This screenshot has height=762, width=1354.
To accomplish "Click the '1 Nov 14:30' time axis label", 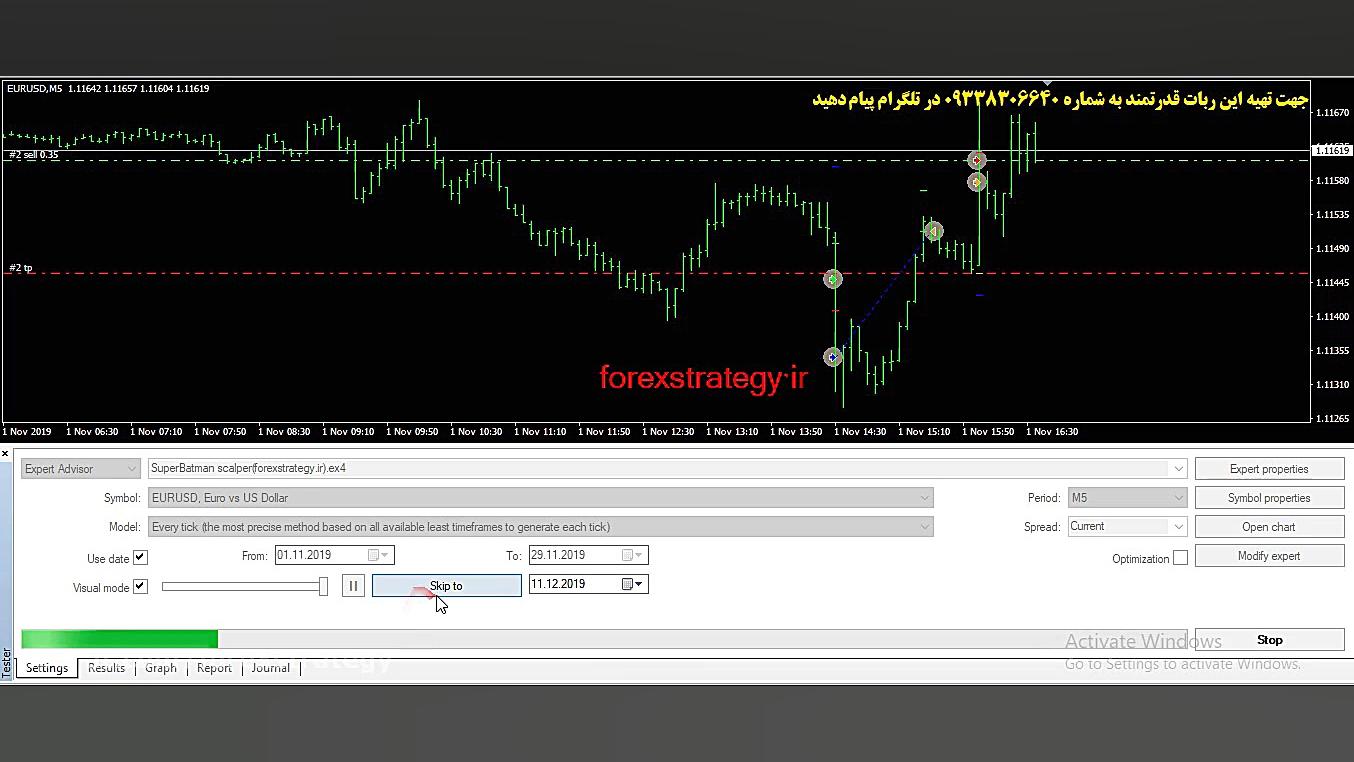I will pyautogui.click(x=860, y=432).
